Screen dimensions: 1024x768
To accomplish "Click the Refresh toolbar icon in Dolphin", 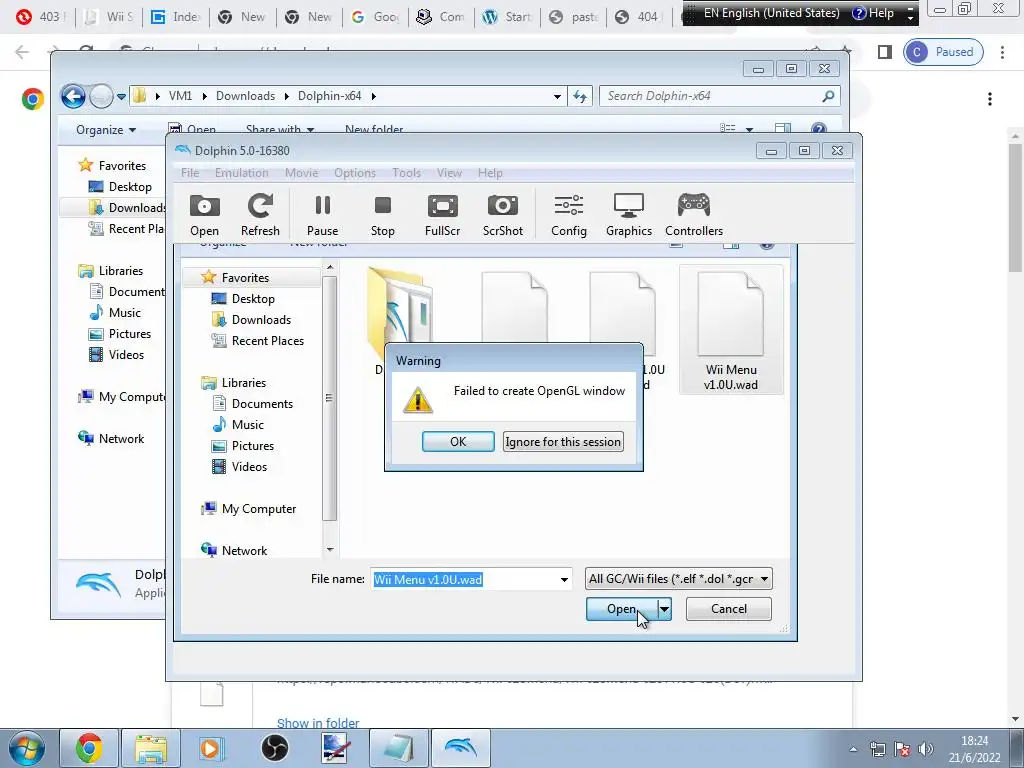I will [x=260, y=215].
